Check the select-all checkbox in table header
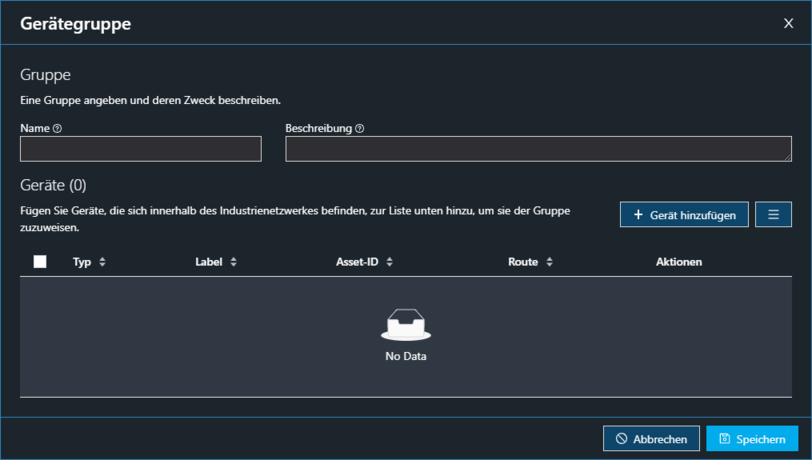812x460 pixels. (40, 262)
